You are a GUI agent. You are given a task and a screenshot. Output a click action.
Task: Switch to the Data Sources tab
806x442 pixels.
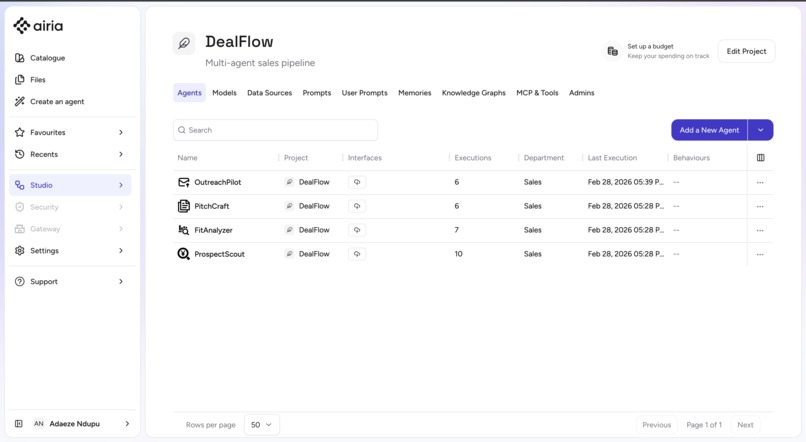point(269,93)
